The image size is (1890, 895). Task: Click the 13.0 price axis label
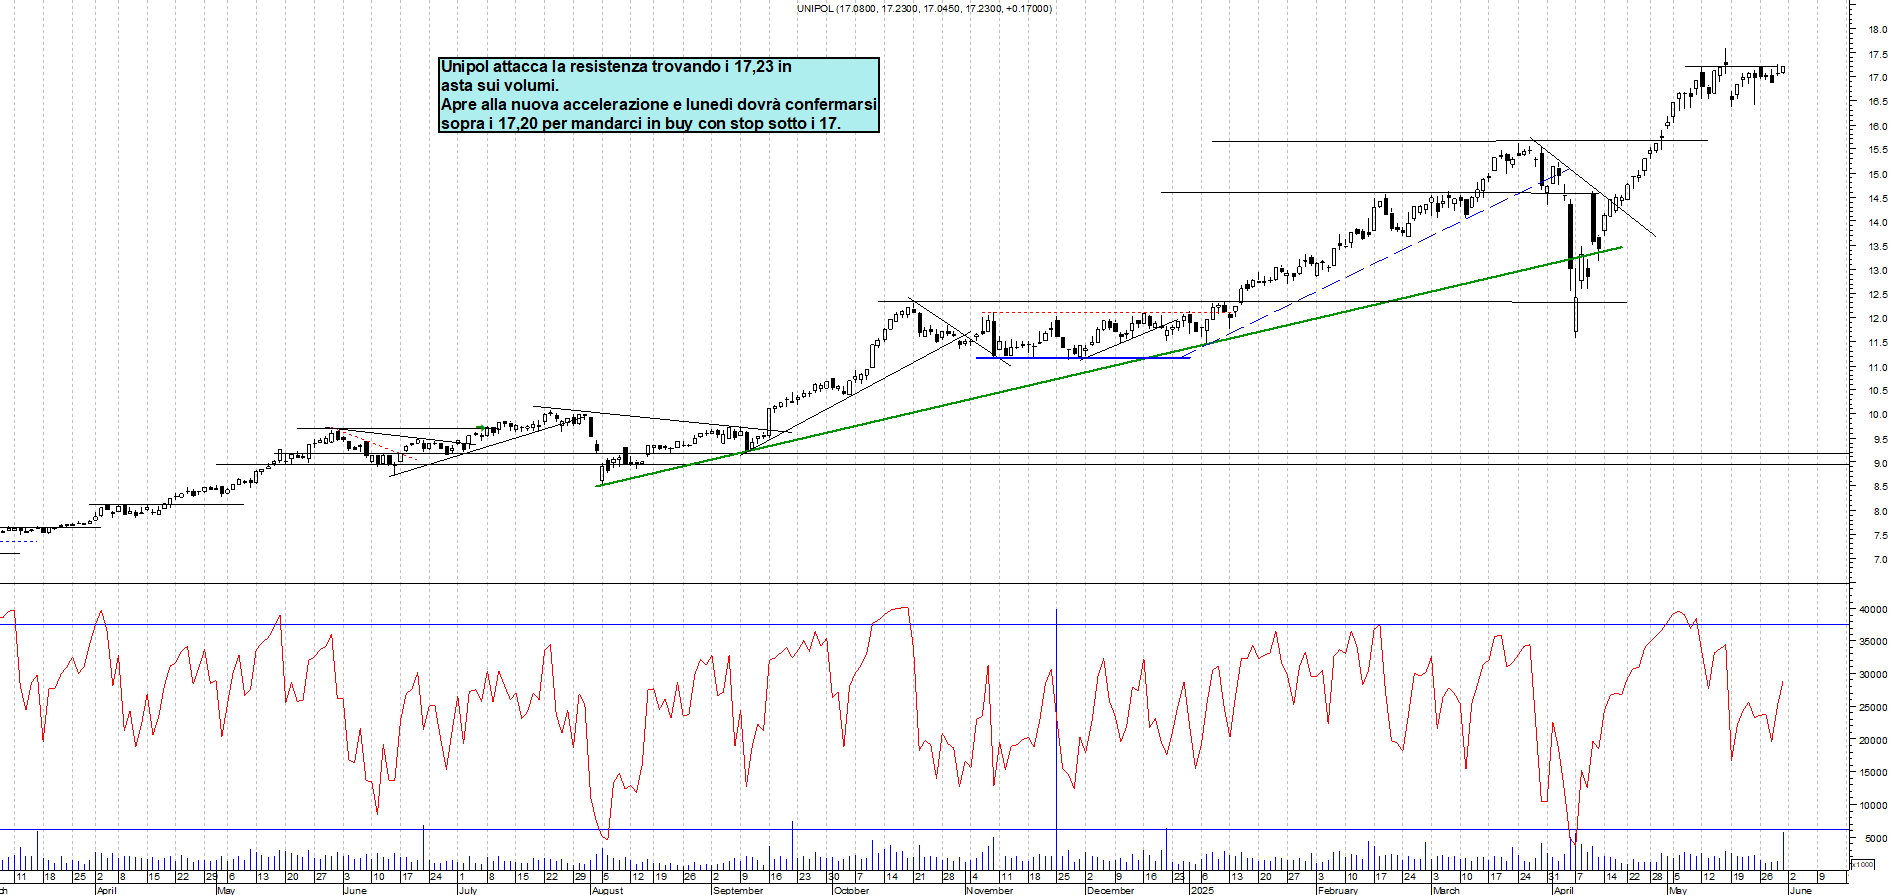click(x=1877, y=271)
